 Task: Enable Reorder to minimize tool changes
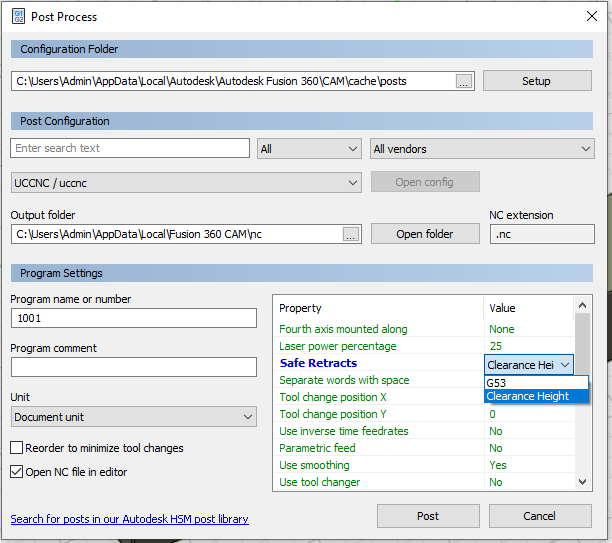pyautogui.click(x=17, y=448)
